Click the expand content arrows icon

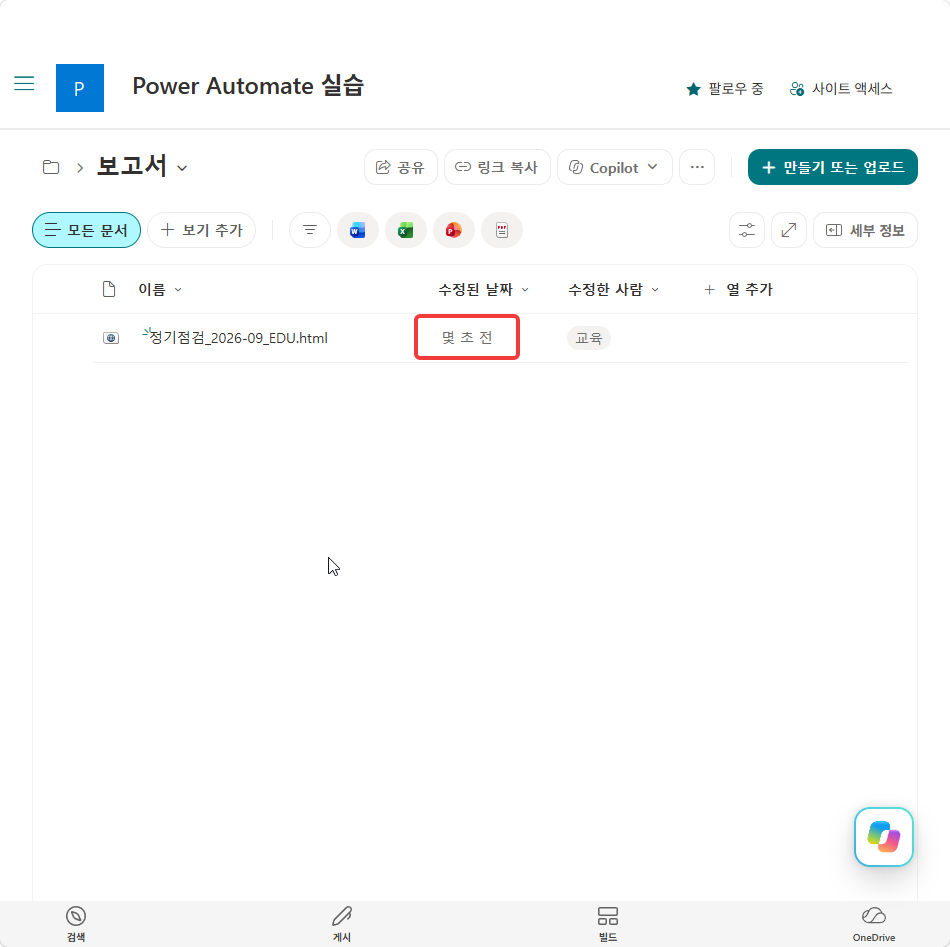(x=789, y=230)
